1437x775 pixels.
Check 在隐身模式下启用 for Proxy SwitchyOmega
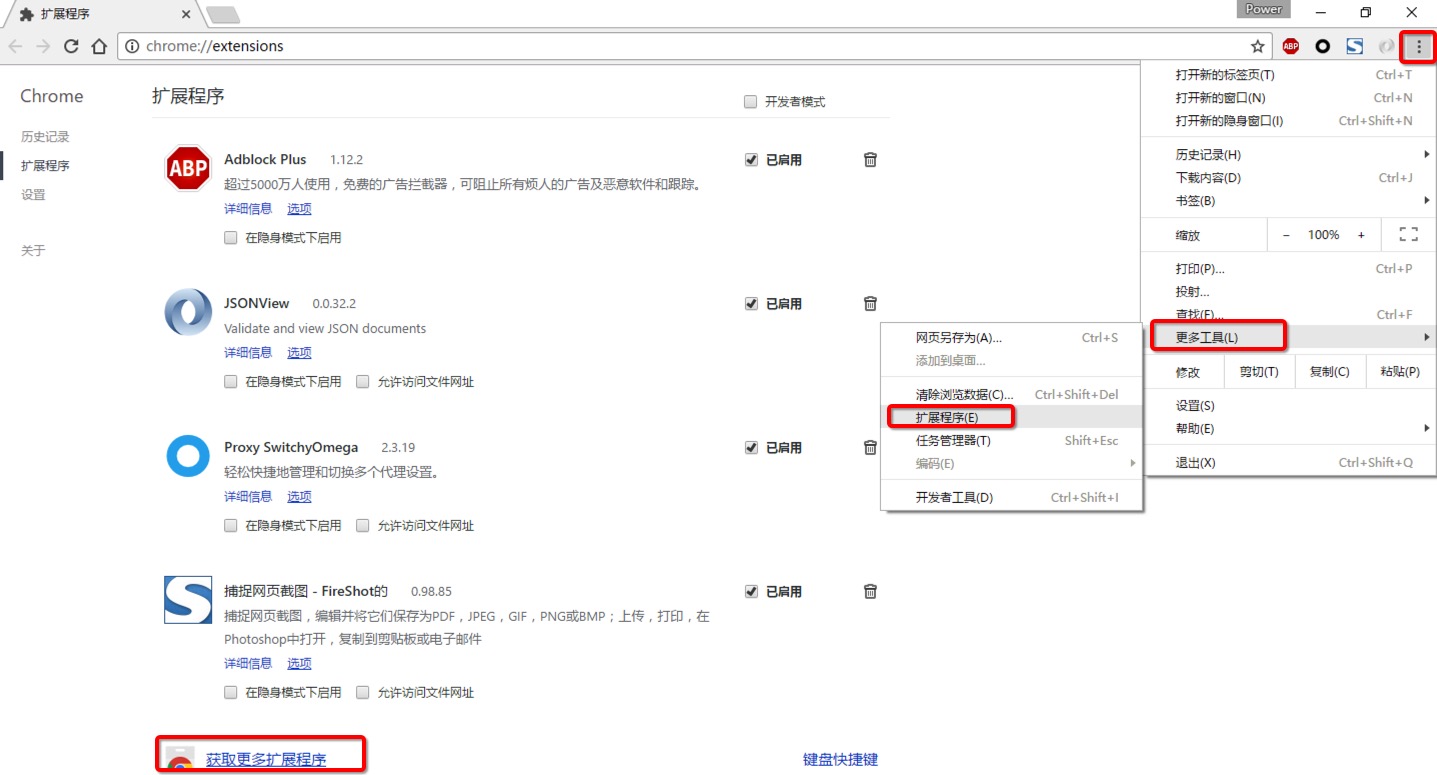230,525
